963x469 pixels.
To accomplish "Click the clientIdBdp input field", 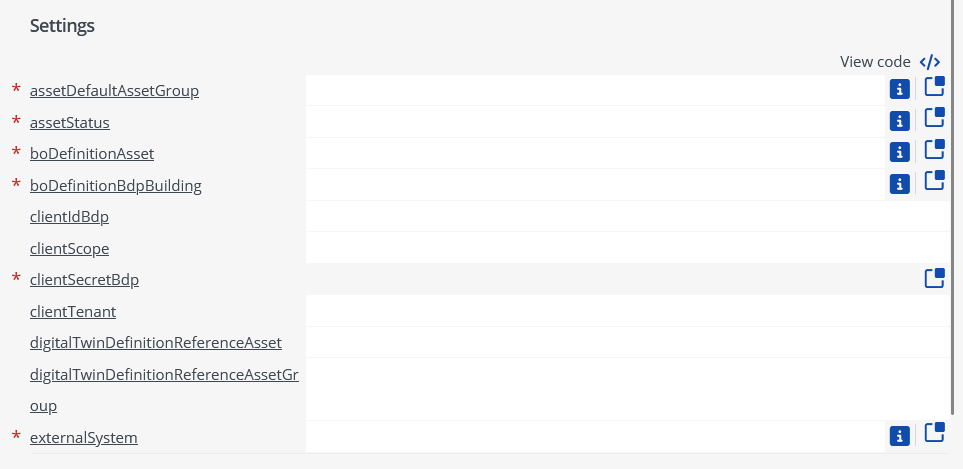I will point(628,216).
